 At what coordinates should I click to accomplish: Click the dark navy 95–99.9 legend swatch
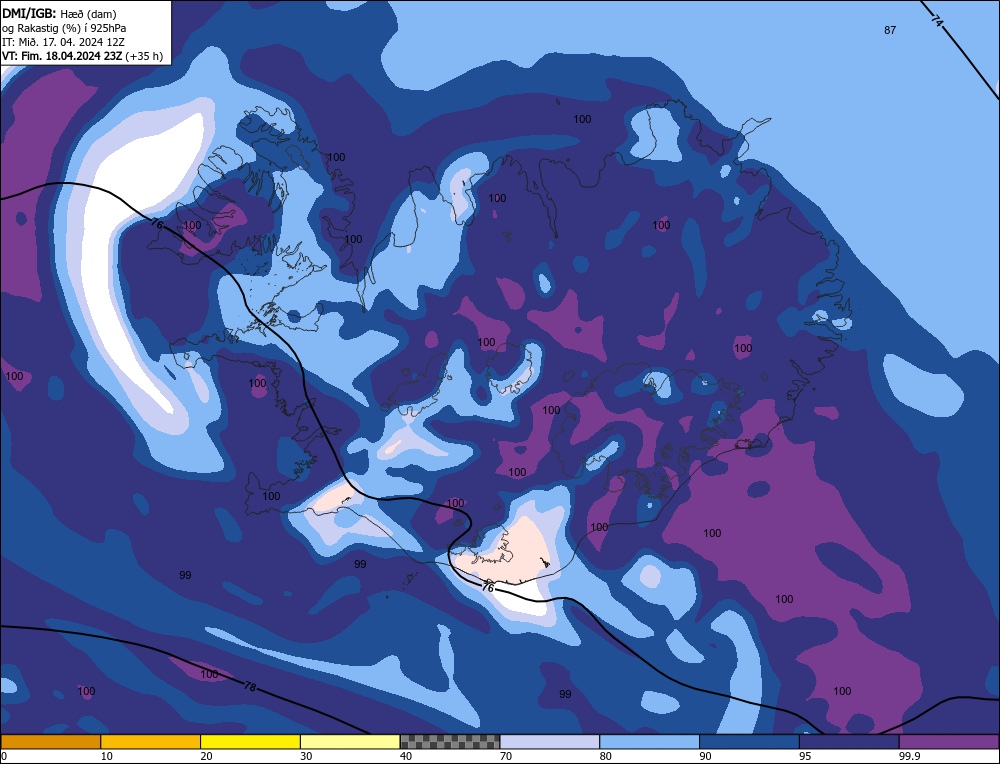pyautogui.click(x=849, y=741)
